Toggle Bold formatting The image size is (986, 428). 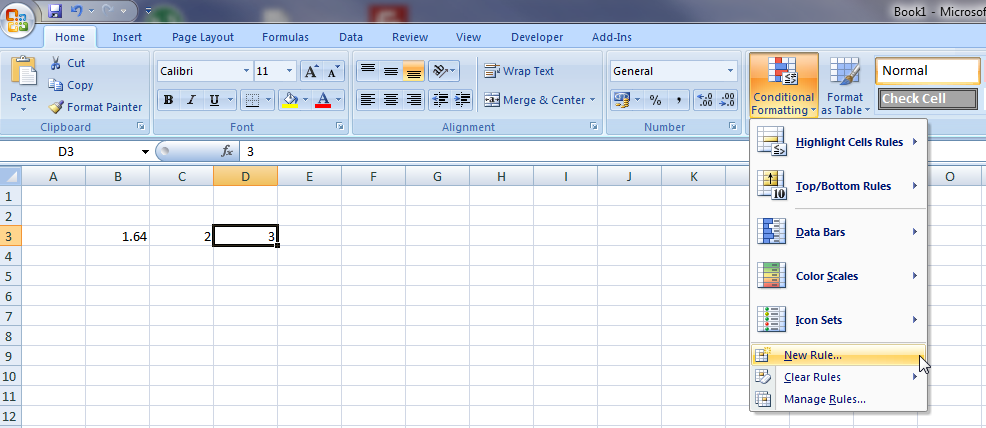click(168, 100)
